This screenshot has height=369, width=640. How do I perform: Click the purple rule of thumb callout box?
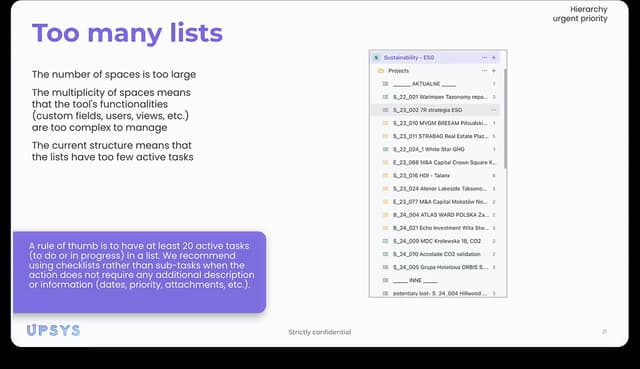click(x=140, y=272)
